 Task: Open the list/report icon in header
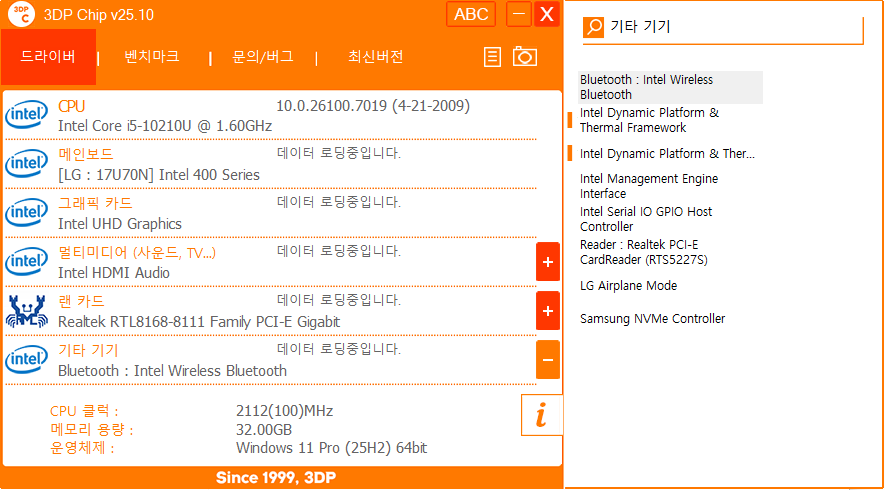pos(492,57)
